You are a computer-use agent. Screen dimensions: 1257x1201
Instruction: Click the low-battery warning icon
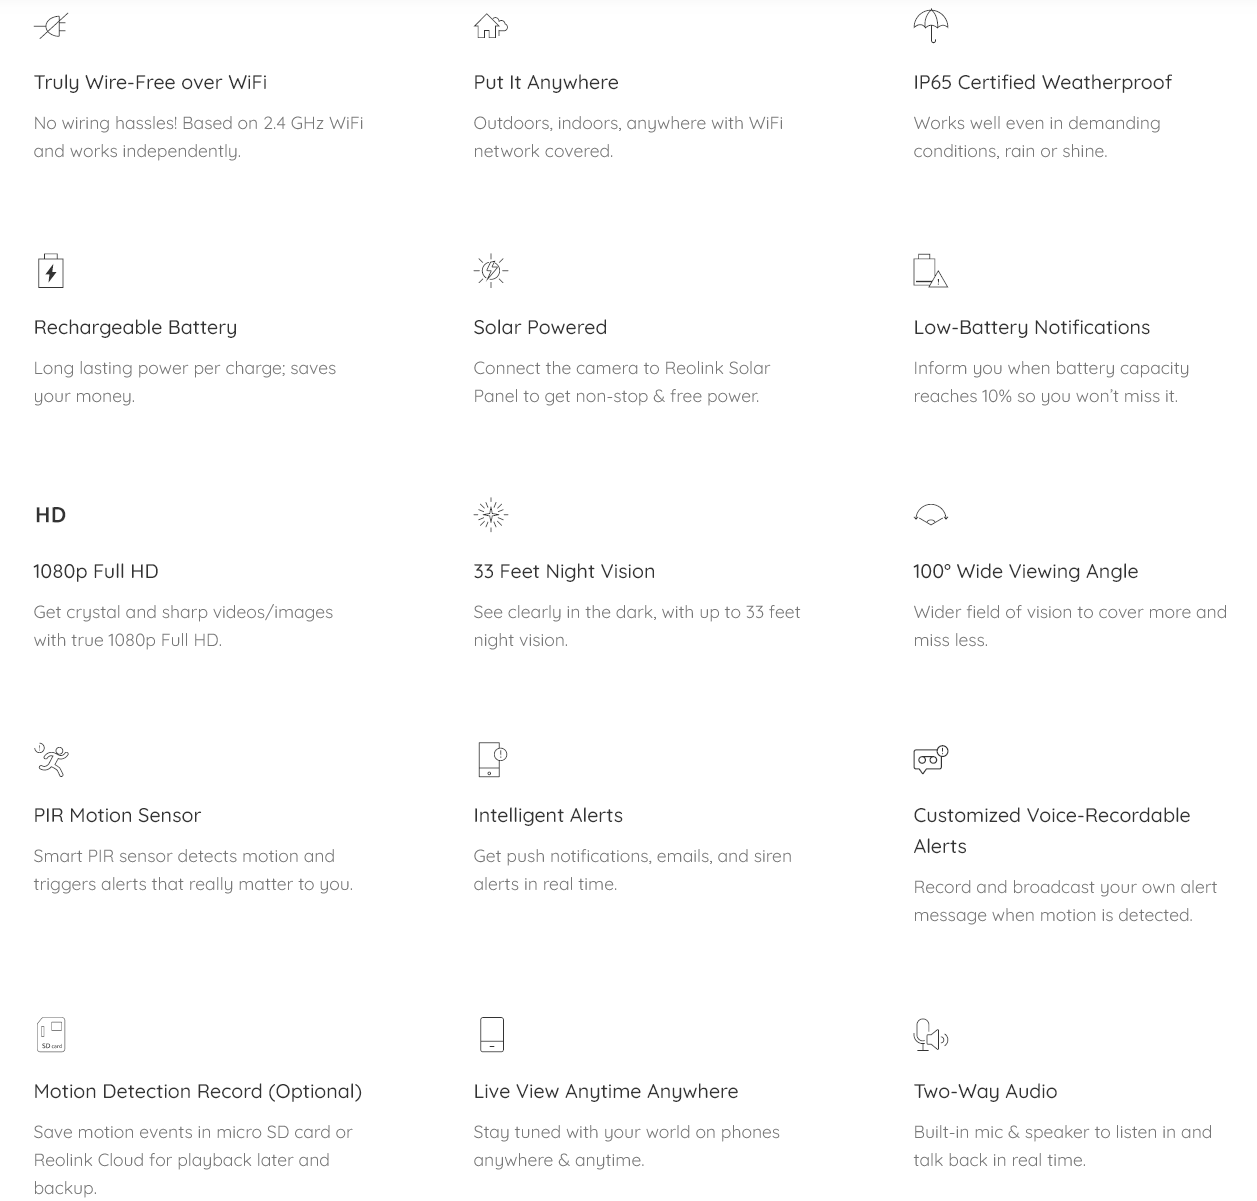pos(930,271)
